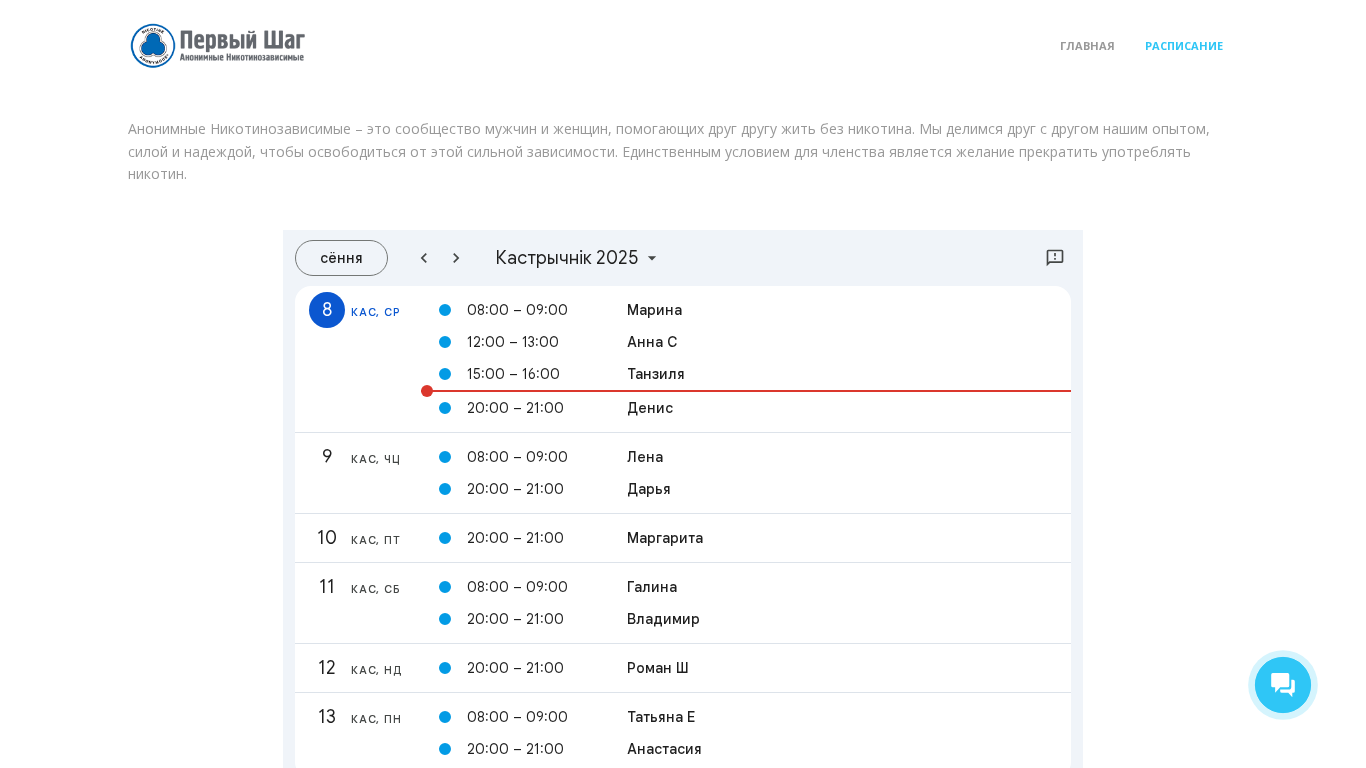This screenshot has height=768, width=1366.
Task: Open the Роман Ш event entry
Action: point(657,668)
